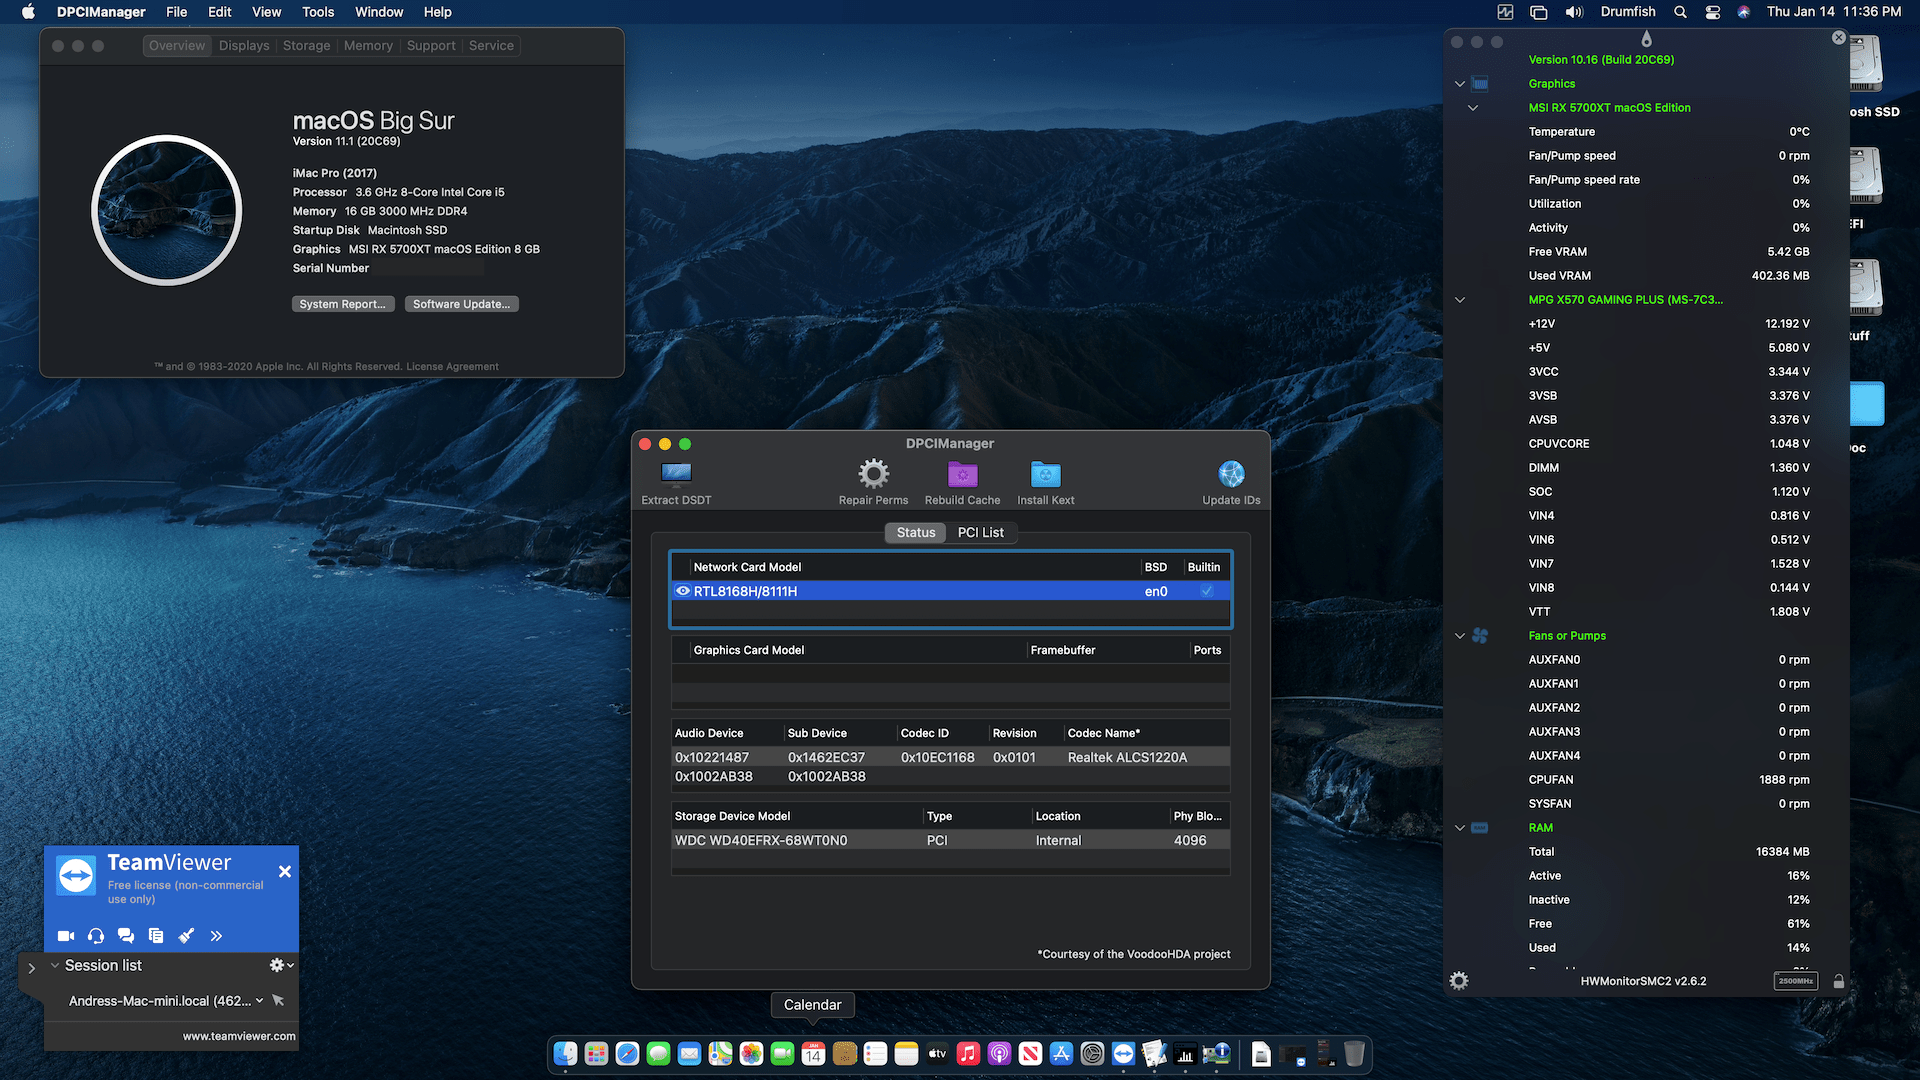Click Update IDs globe icon
The width and height of the screenshot is (1920, 1080).
coord(1231,473)
